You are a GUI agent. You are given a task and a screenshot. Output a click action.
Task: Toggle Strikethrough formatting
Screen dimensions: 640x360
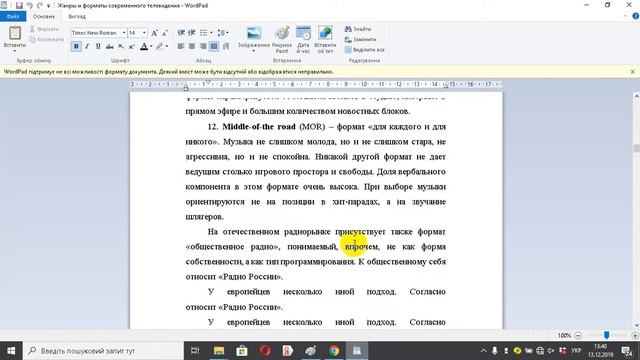coord(109,47)
